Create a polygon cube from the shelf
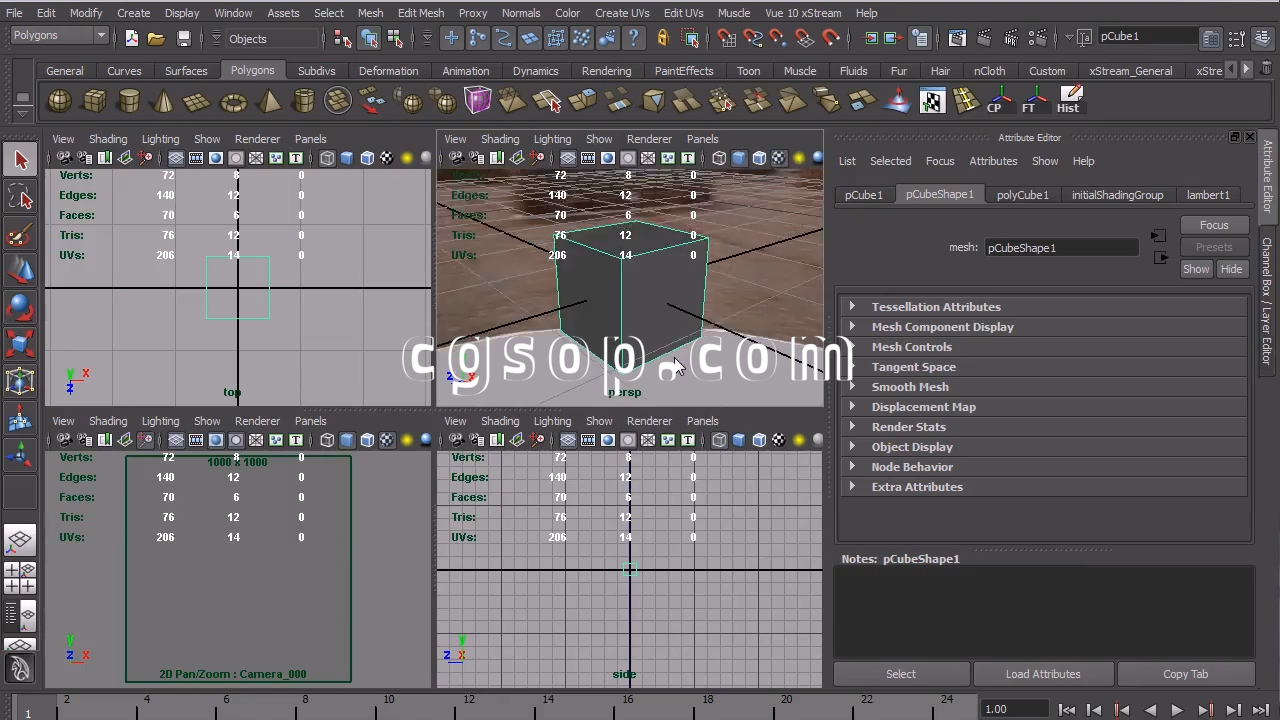This screenshot has height=720, width=1280. (95, 102)
